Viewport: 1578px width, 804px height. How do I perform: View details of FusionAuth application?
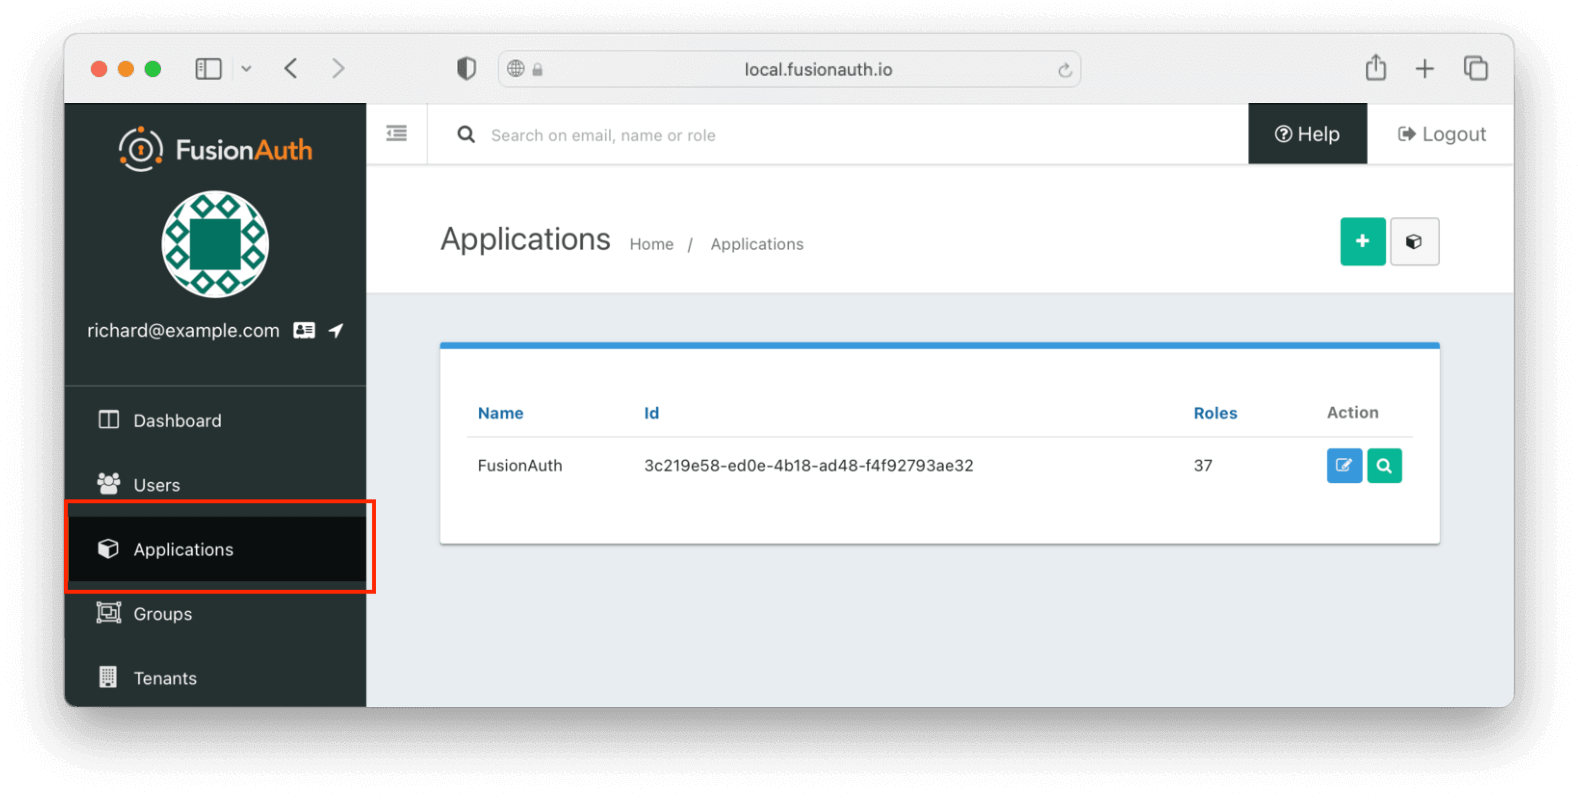tap(1384, 465)
